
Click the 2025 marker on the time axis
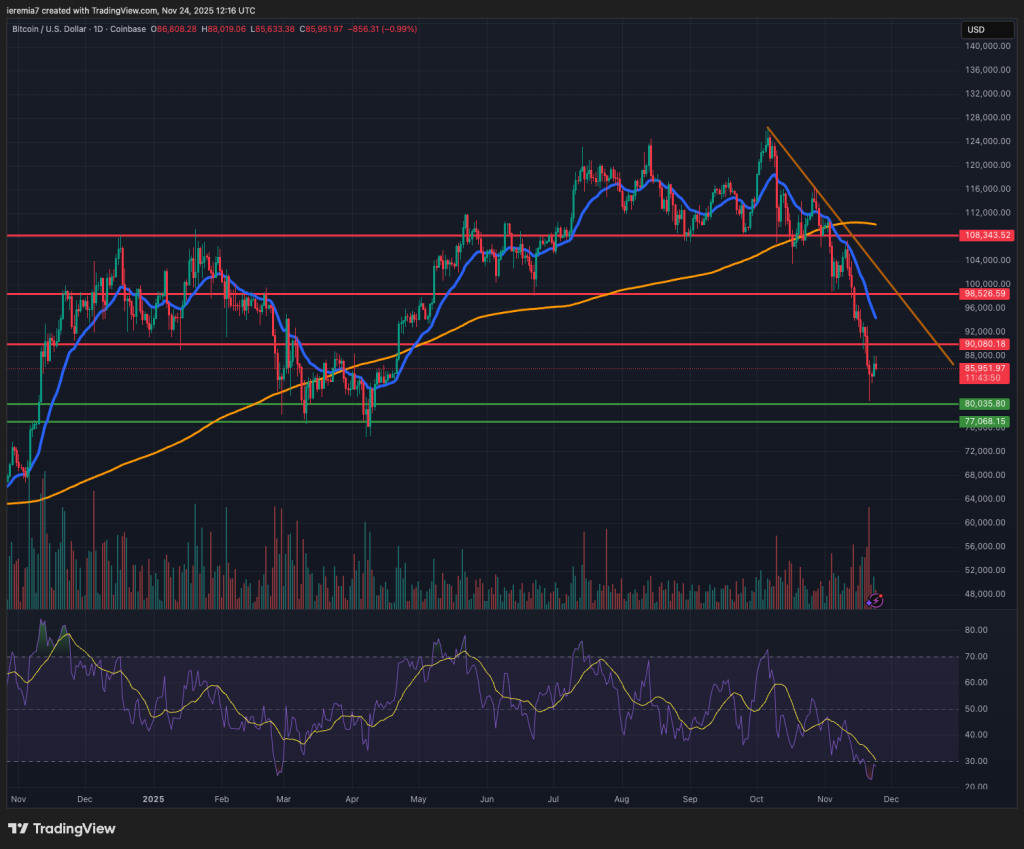[152, 799]
